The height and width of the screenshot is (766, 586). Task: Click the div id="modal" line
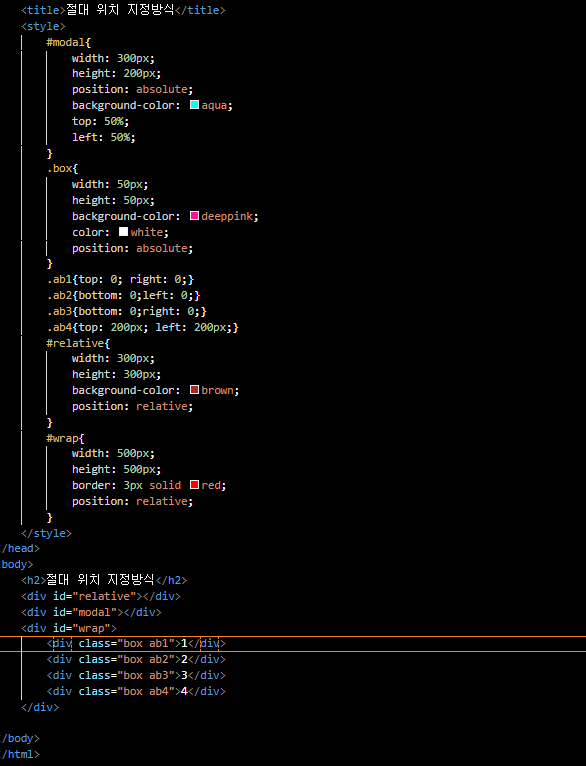(91, 612)
